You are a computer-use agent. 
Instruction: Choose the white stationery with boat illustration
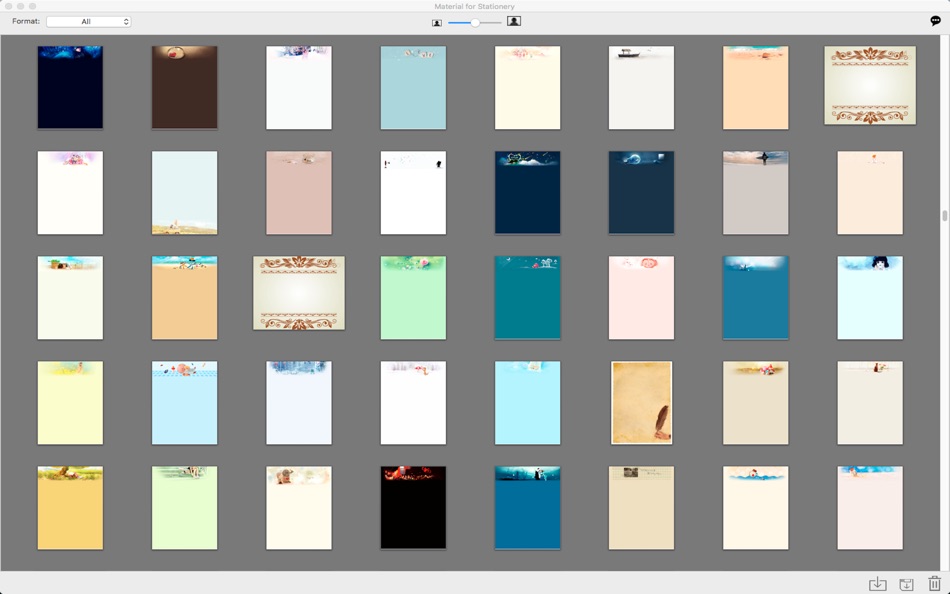[x=642, y=87]
